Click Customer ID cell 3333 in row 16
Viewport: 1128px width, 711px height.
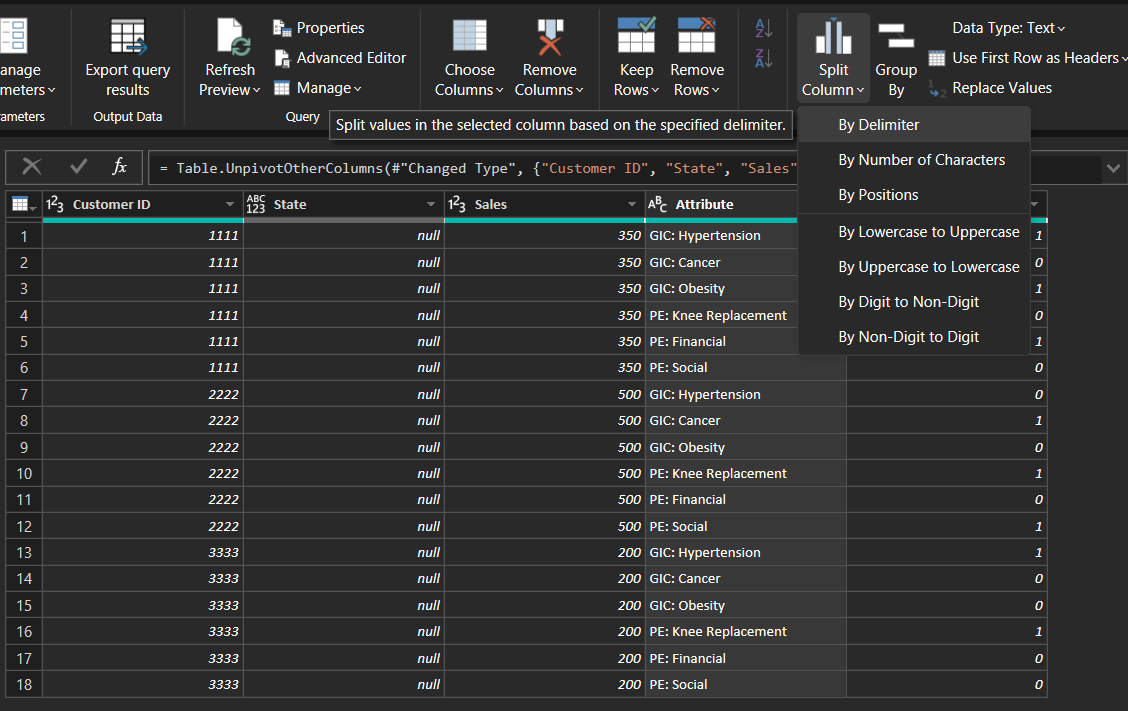143,631
